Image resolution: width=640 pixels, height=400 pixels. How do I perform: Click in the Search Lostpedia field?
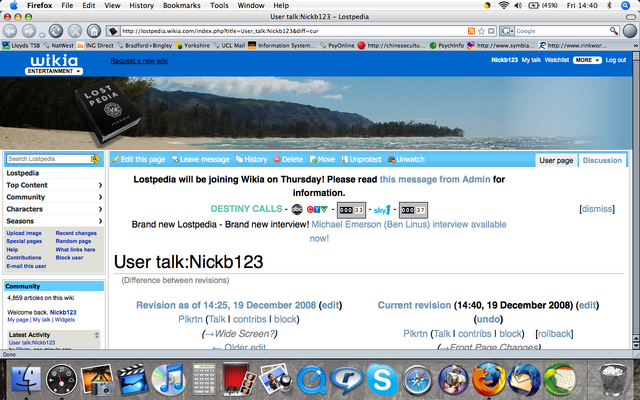pos(49,159)
